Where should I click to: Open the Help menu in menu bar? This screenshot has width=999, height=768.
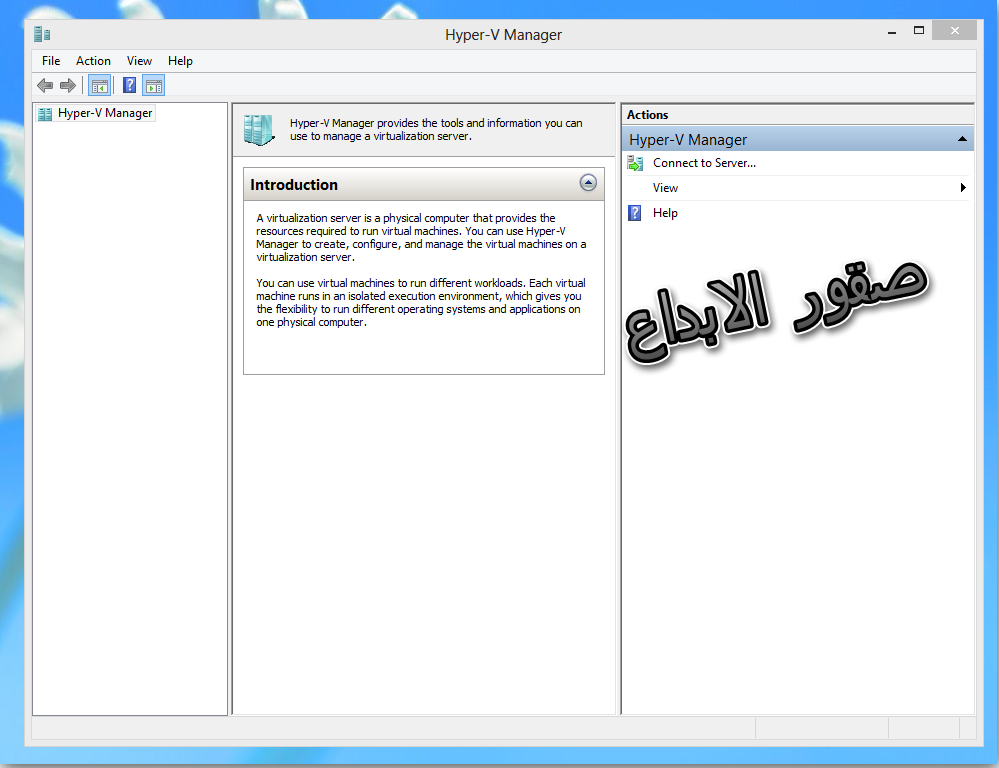click(x=180, y=61)
